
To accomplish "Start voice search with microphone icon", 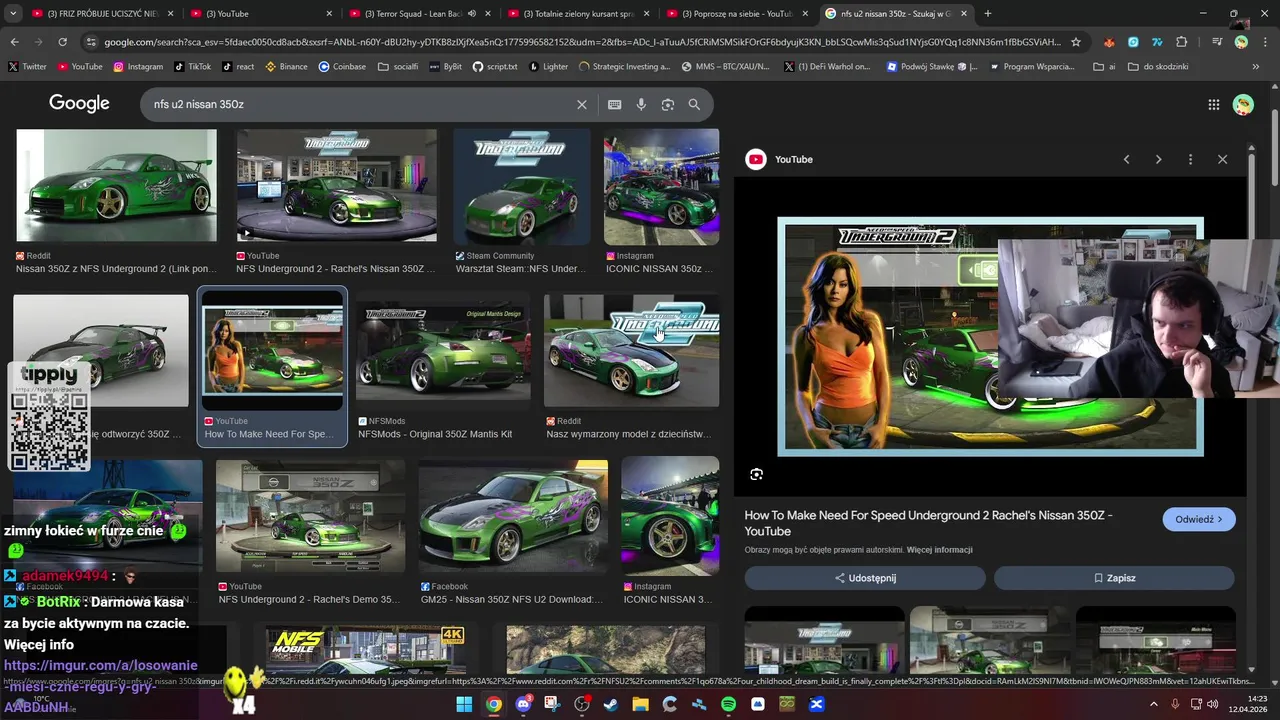I will pyautogui.click(x=641, y=104).
